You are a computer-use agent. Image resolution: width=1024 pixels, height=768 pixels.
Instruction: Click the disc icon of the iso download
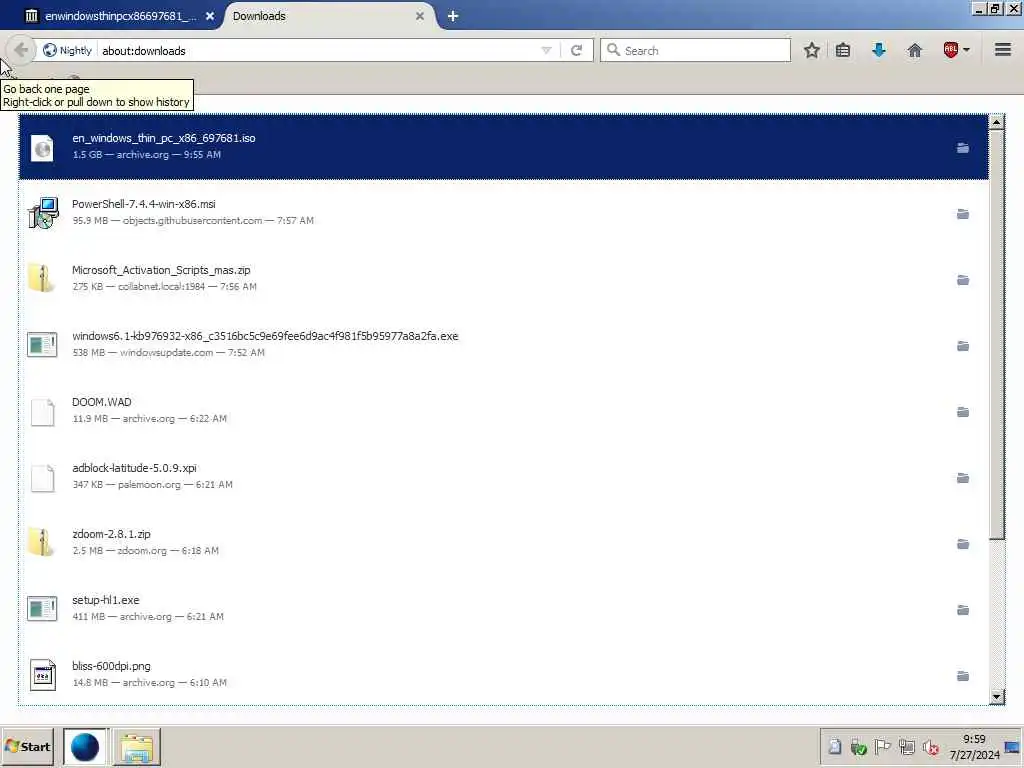pyautogui.click(x=42, y=148)
